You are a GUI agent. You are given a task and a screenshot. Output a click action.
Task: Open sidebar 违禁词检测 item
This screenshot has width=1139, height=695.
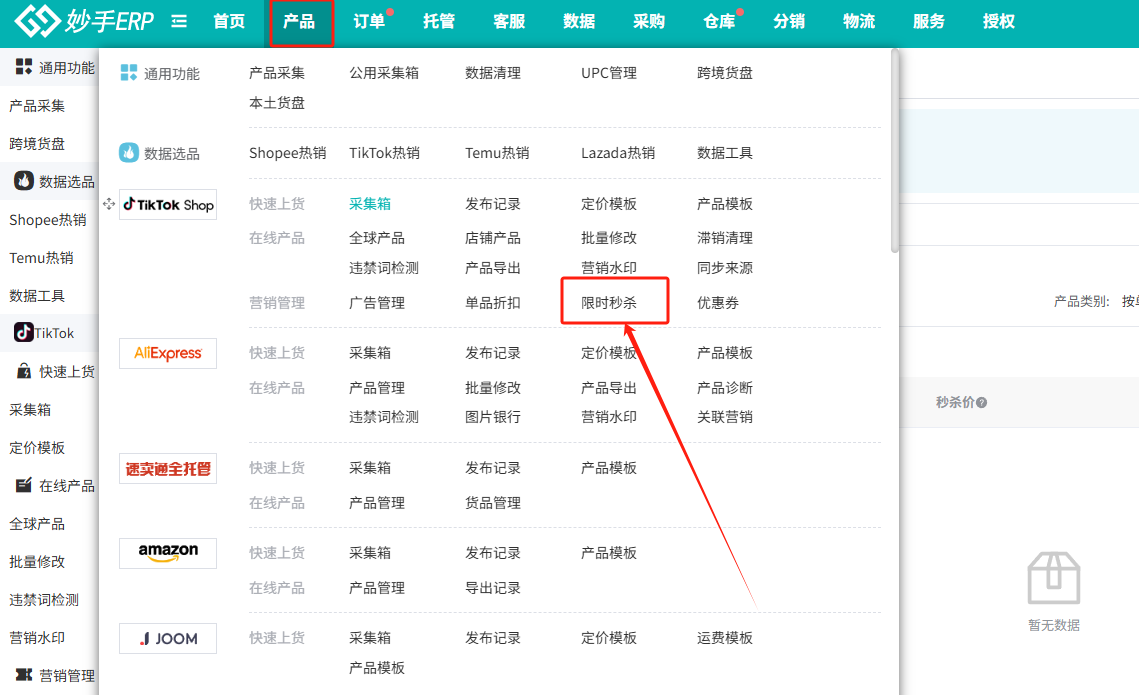(x=44, y=600)
